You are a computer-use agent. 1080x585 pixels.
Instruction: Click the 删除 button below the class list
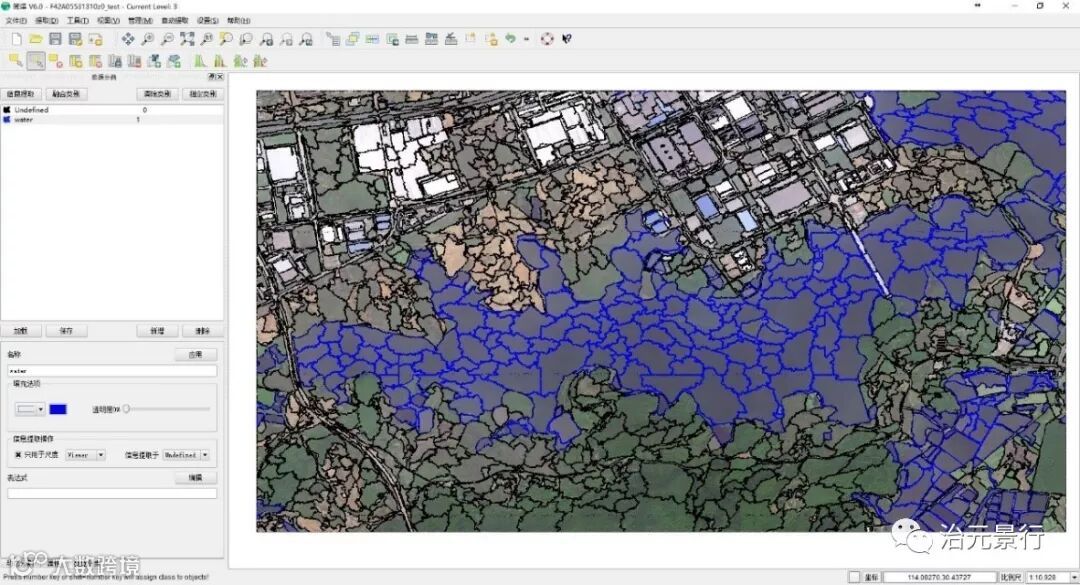[x=202, y=331]
